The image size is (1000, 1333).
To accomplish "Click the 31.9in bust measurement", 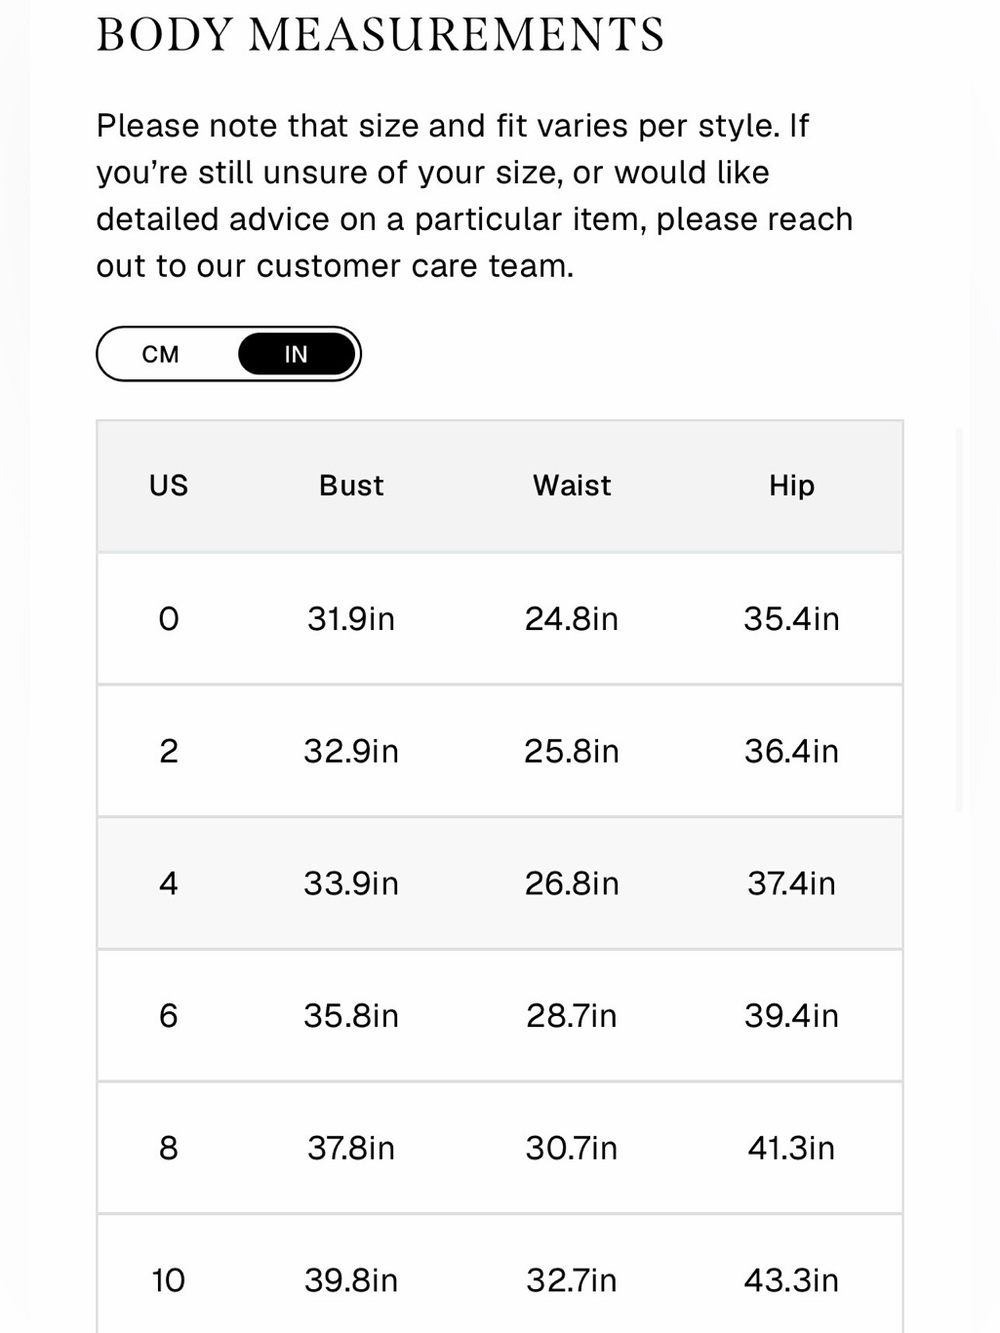I will 351,619.
